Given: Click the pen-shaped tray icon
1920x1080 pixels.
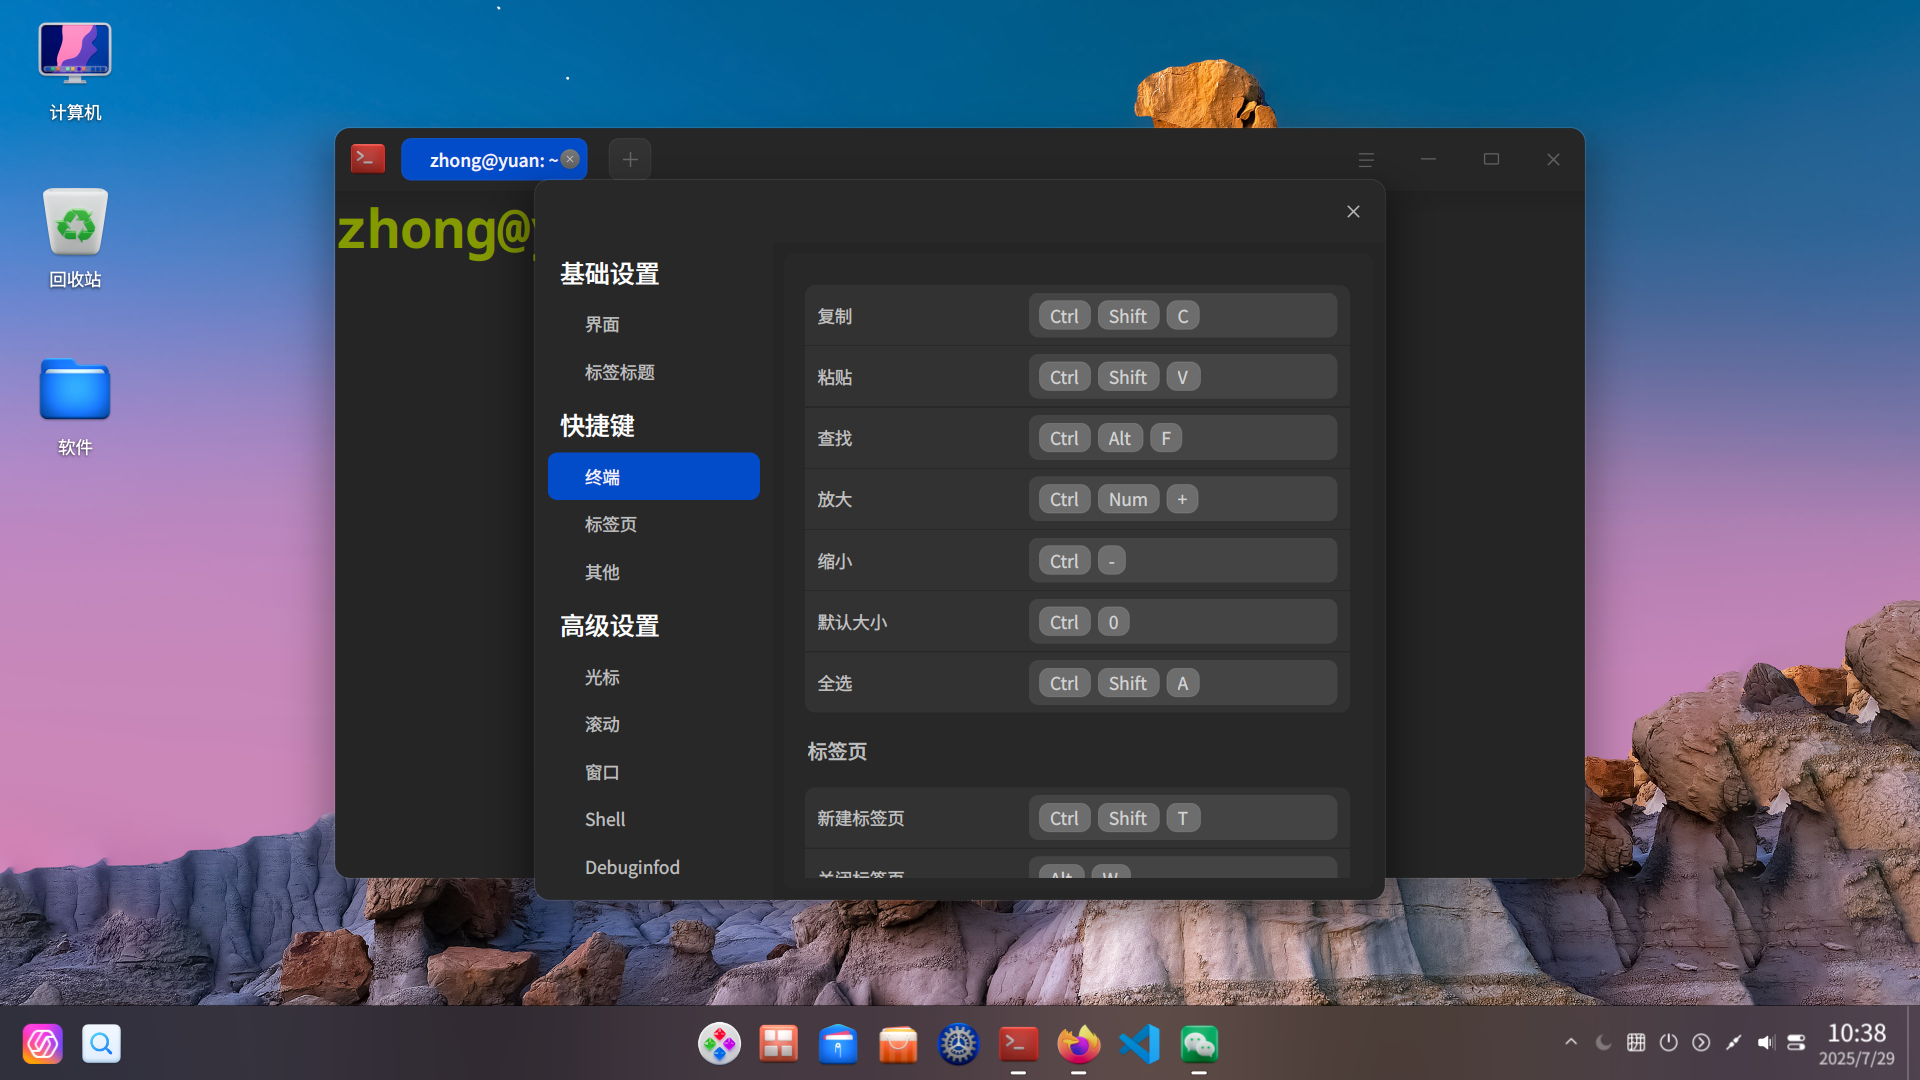Looking at the screenshot, I should tap(1733, 1042).
